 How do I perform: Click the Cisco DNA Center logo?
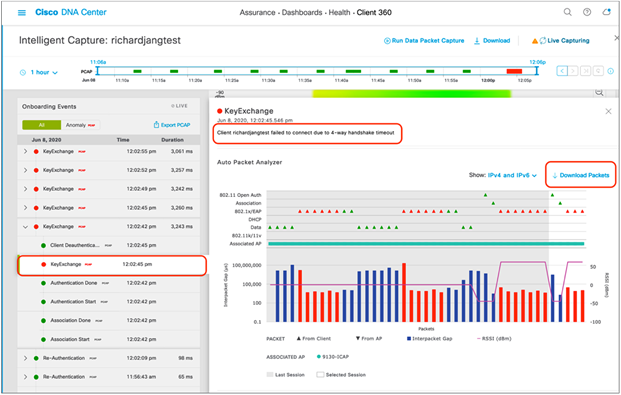pos(71,12)
